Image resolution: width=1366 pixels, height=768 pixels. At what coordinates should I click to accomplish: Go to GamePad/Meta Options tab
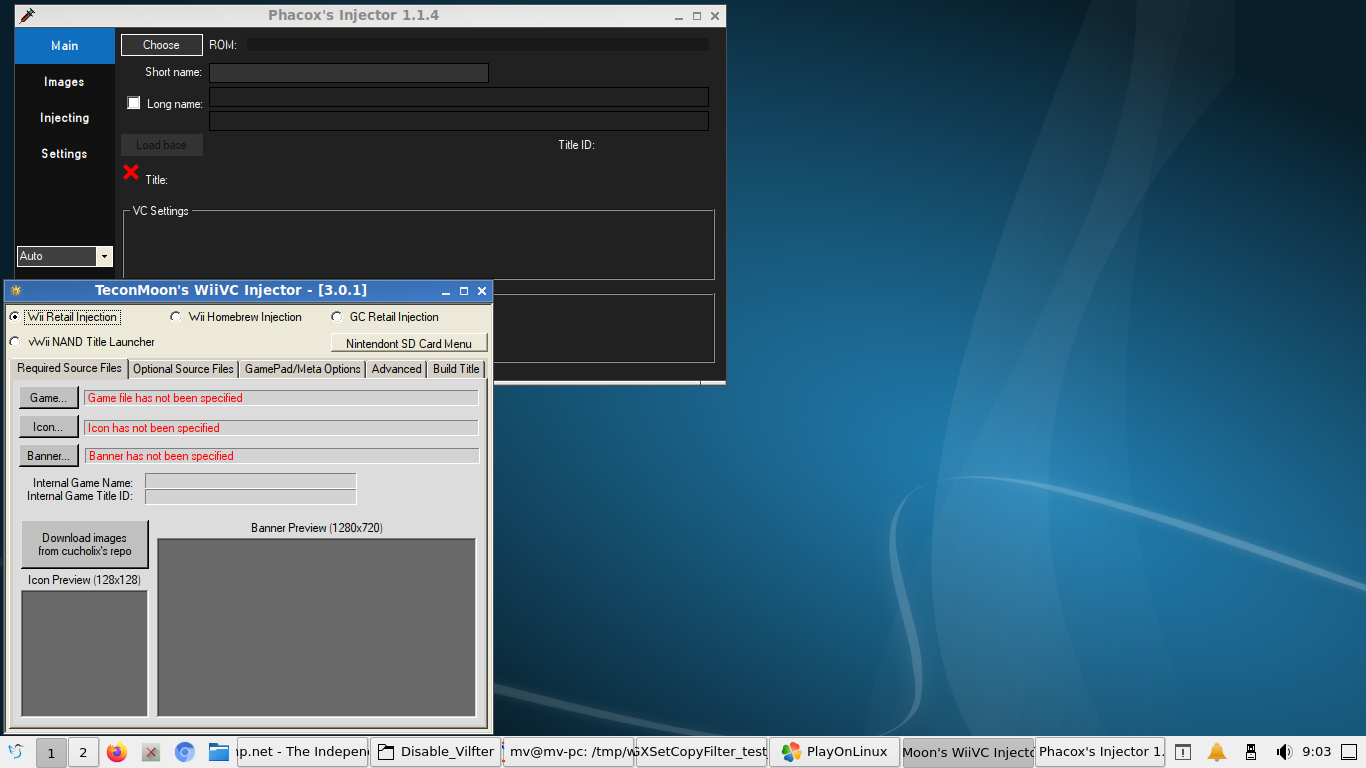[303, 369]
